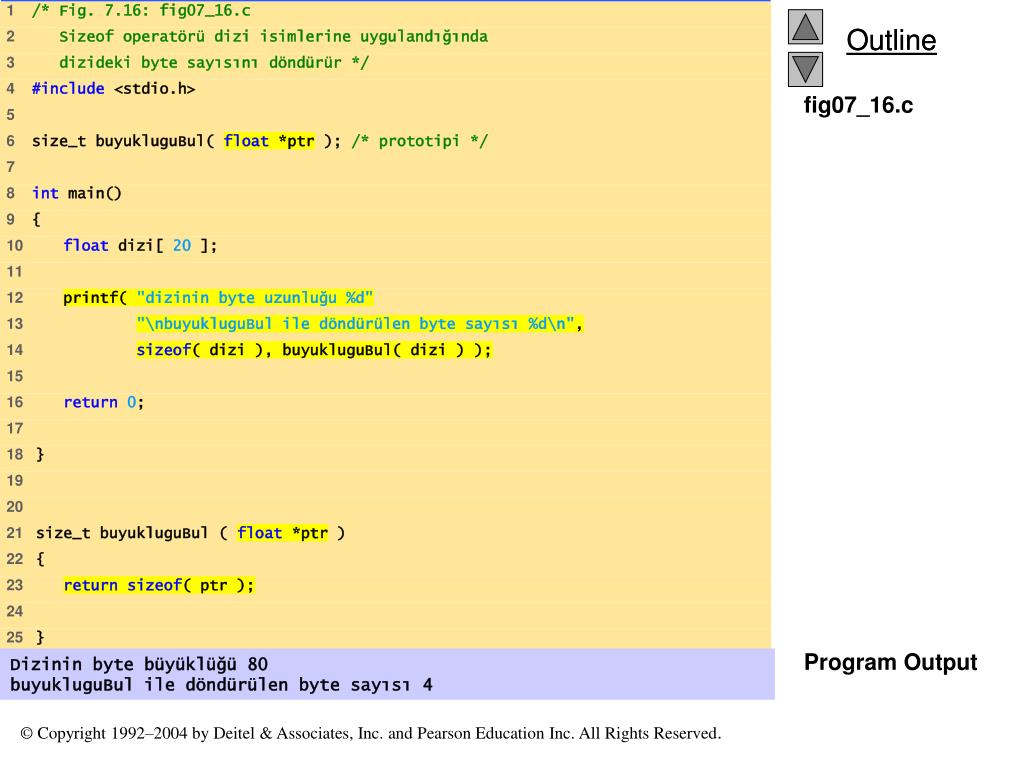The image size is (1024, 768).
Task: Click the up arrow navigation icon
Action: [805, 27]
